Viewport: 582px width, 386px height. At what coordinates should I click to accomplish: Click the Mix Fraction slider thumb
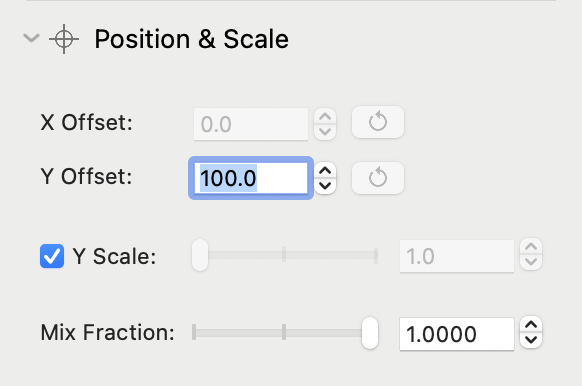[x=370, y=333]
